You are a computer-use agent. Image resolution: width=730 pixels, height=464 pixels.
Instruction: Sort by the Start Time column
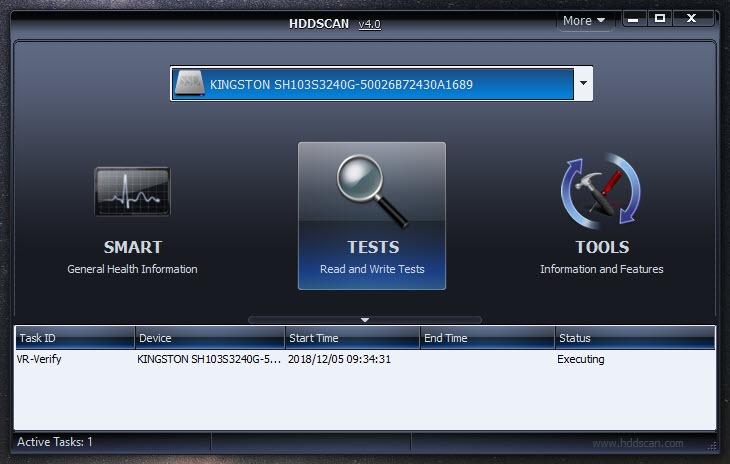click(x=351, y=338)
